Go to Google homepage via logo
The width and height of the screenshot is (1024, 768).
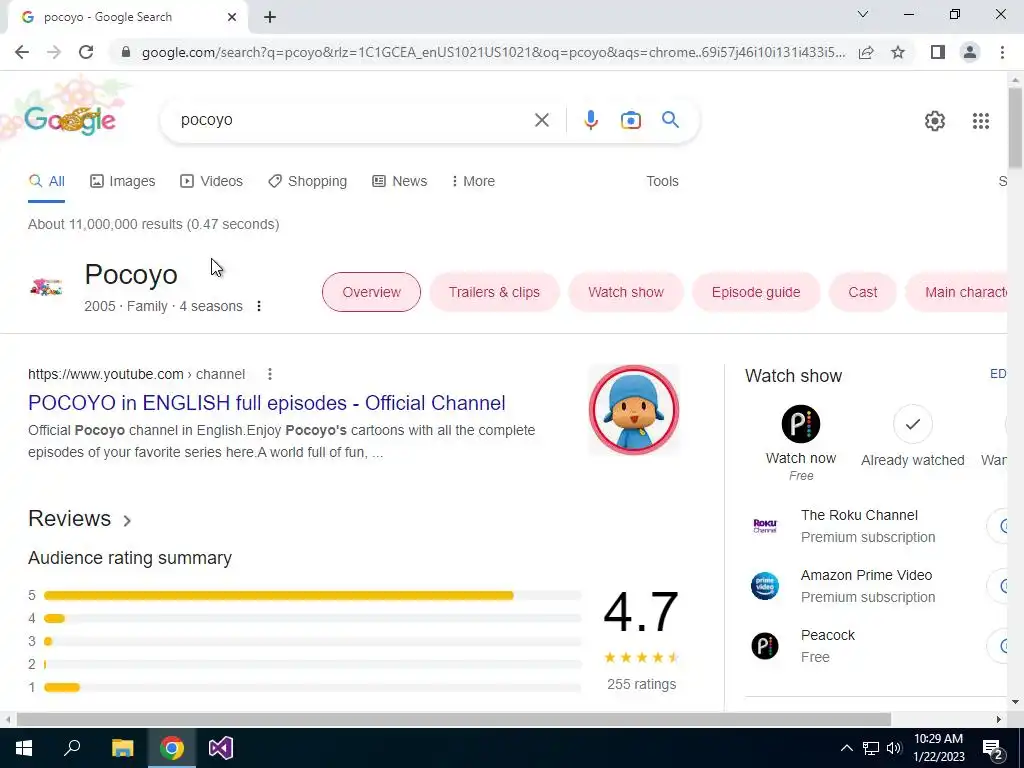tap(70, 120)
